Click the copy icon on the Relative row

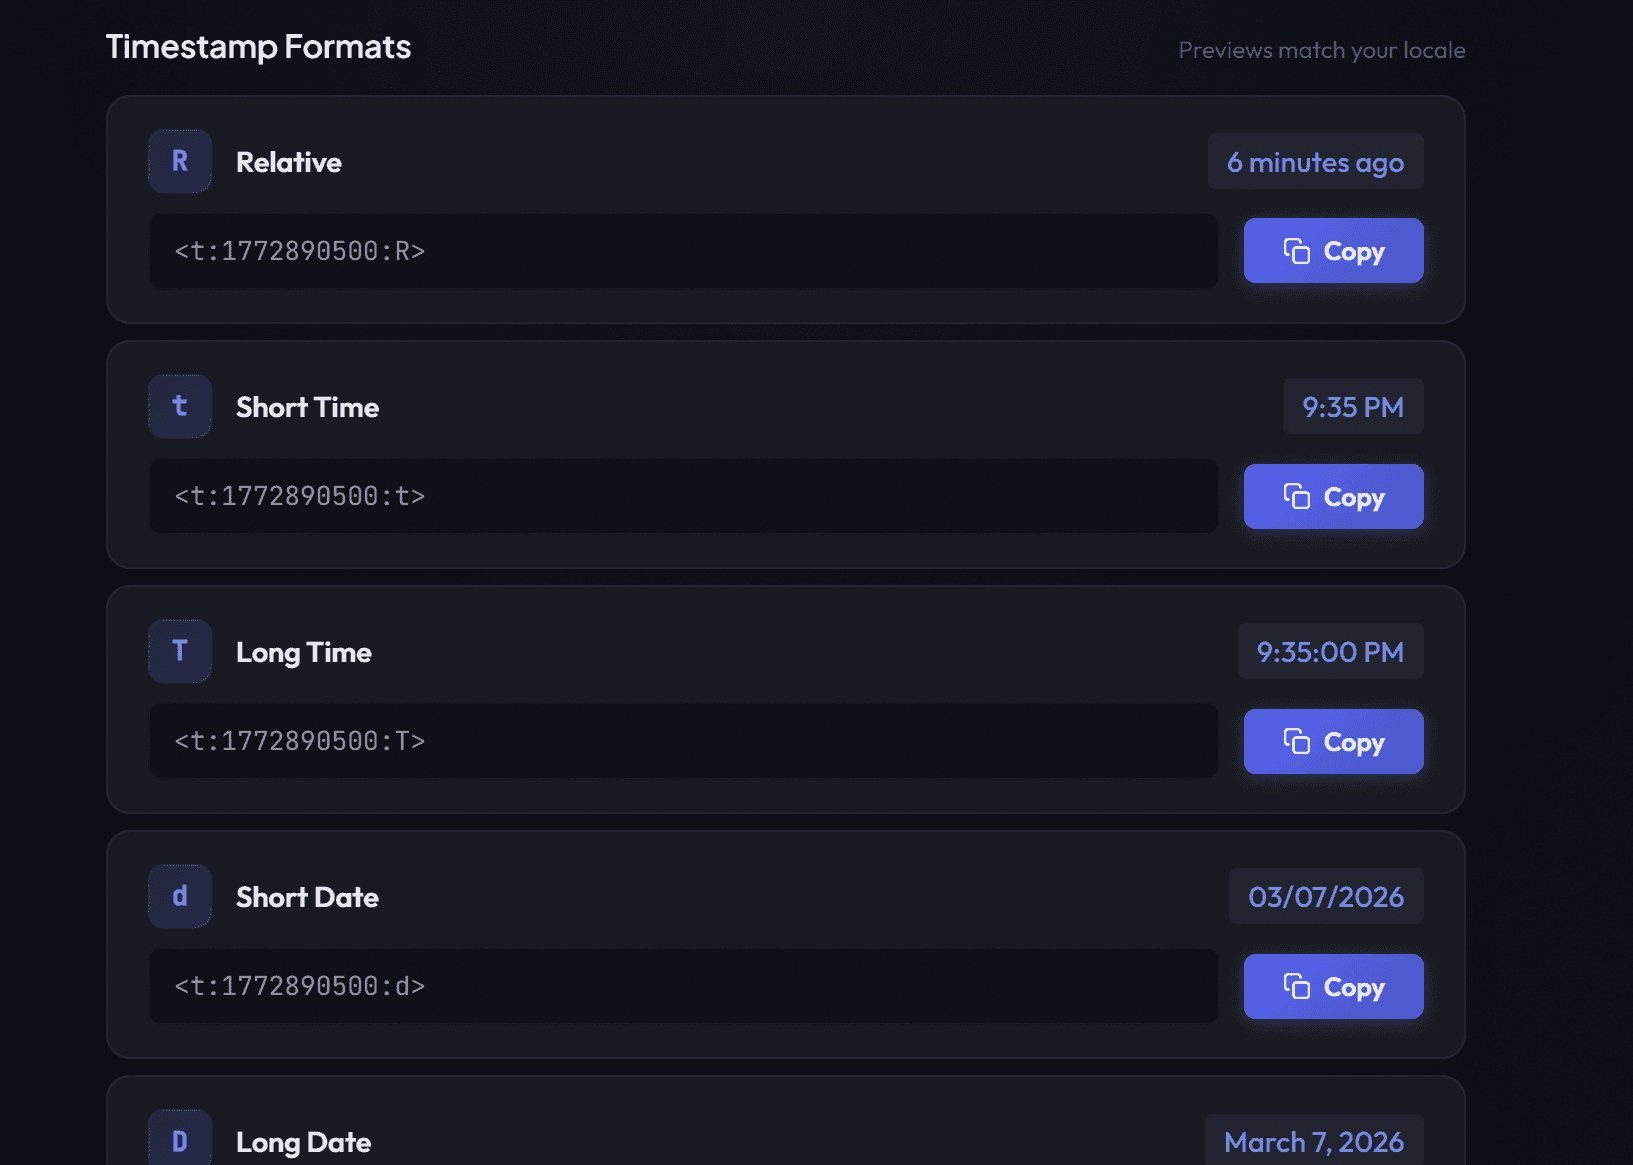1297,250
